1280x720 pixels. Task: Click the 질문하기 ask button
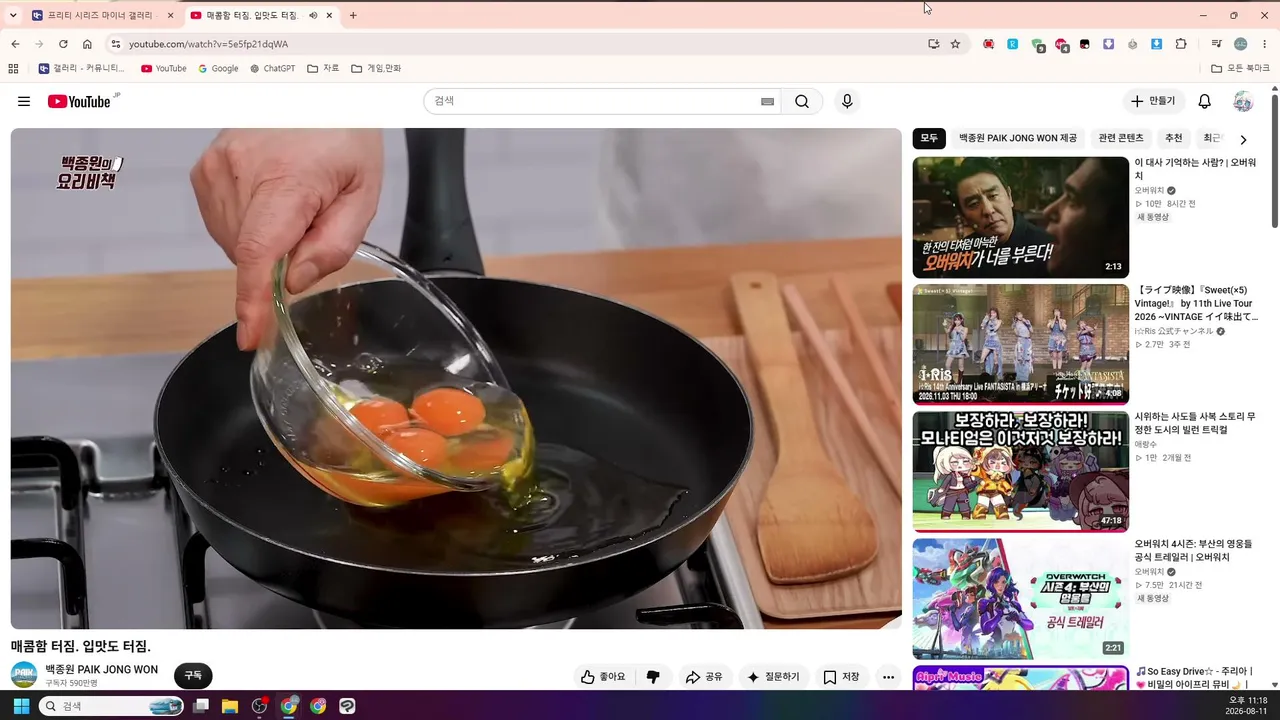click(774, 677)
